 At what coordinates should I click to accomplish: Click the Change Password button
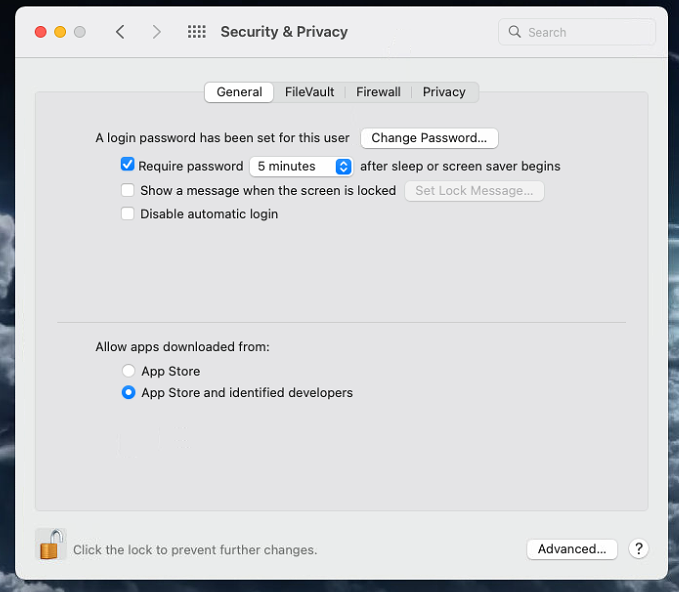[429, 138]
